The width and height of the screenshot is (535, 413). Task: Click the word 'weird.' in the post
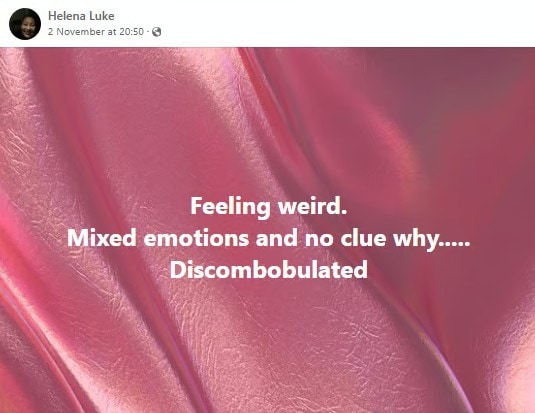click(x=313, y=206)
